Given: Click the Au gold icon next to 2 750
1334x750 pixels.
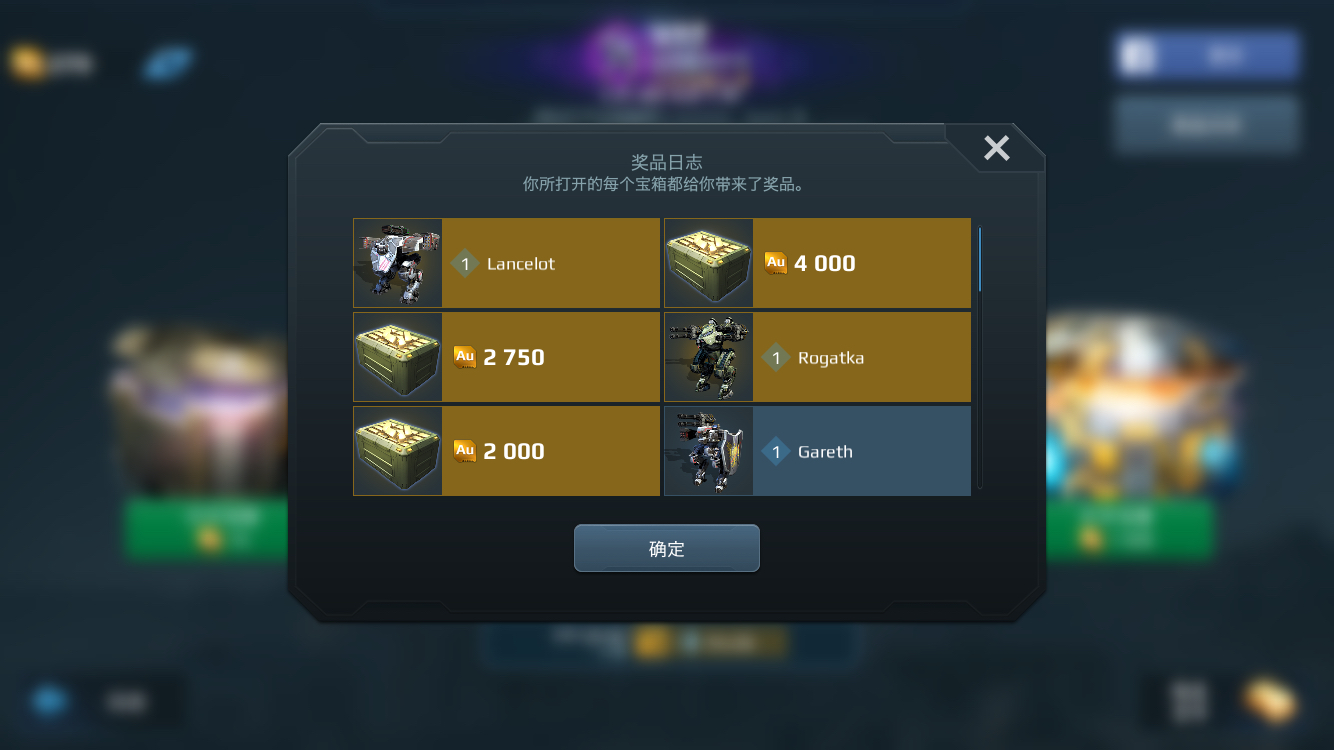Looking at the screenshot, I should coord(465,357).
